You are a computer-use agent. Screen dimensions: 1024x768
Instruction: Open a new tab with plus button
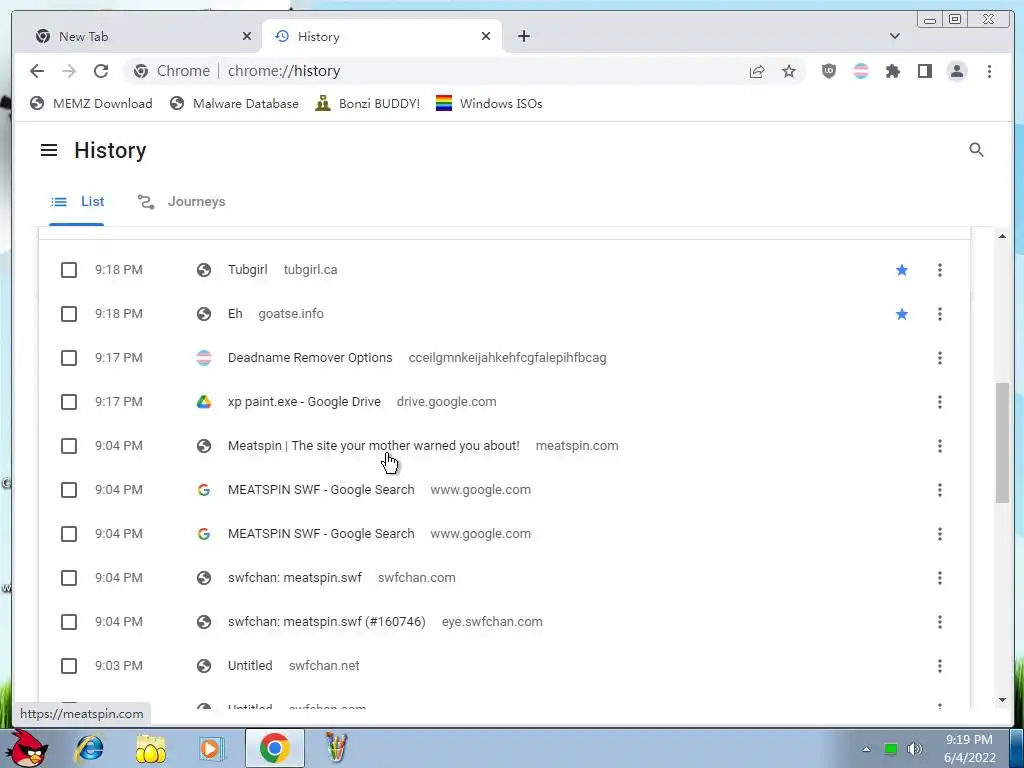point(524,37)
